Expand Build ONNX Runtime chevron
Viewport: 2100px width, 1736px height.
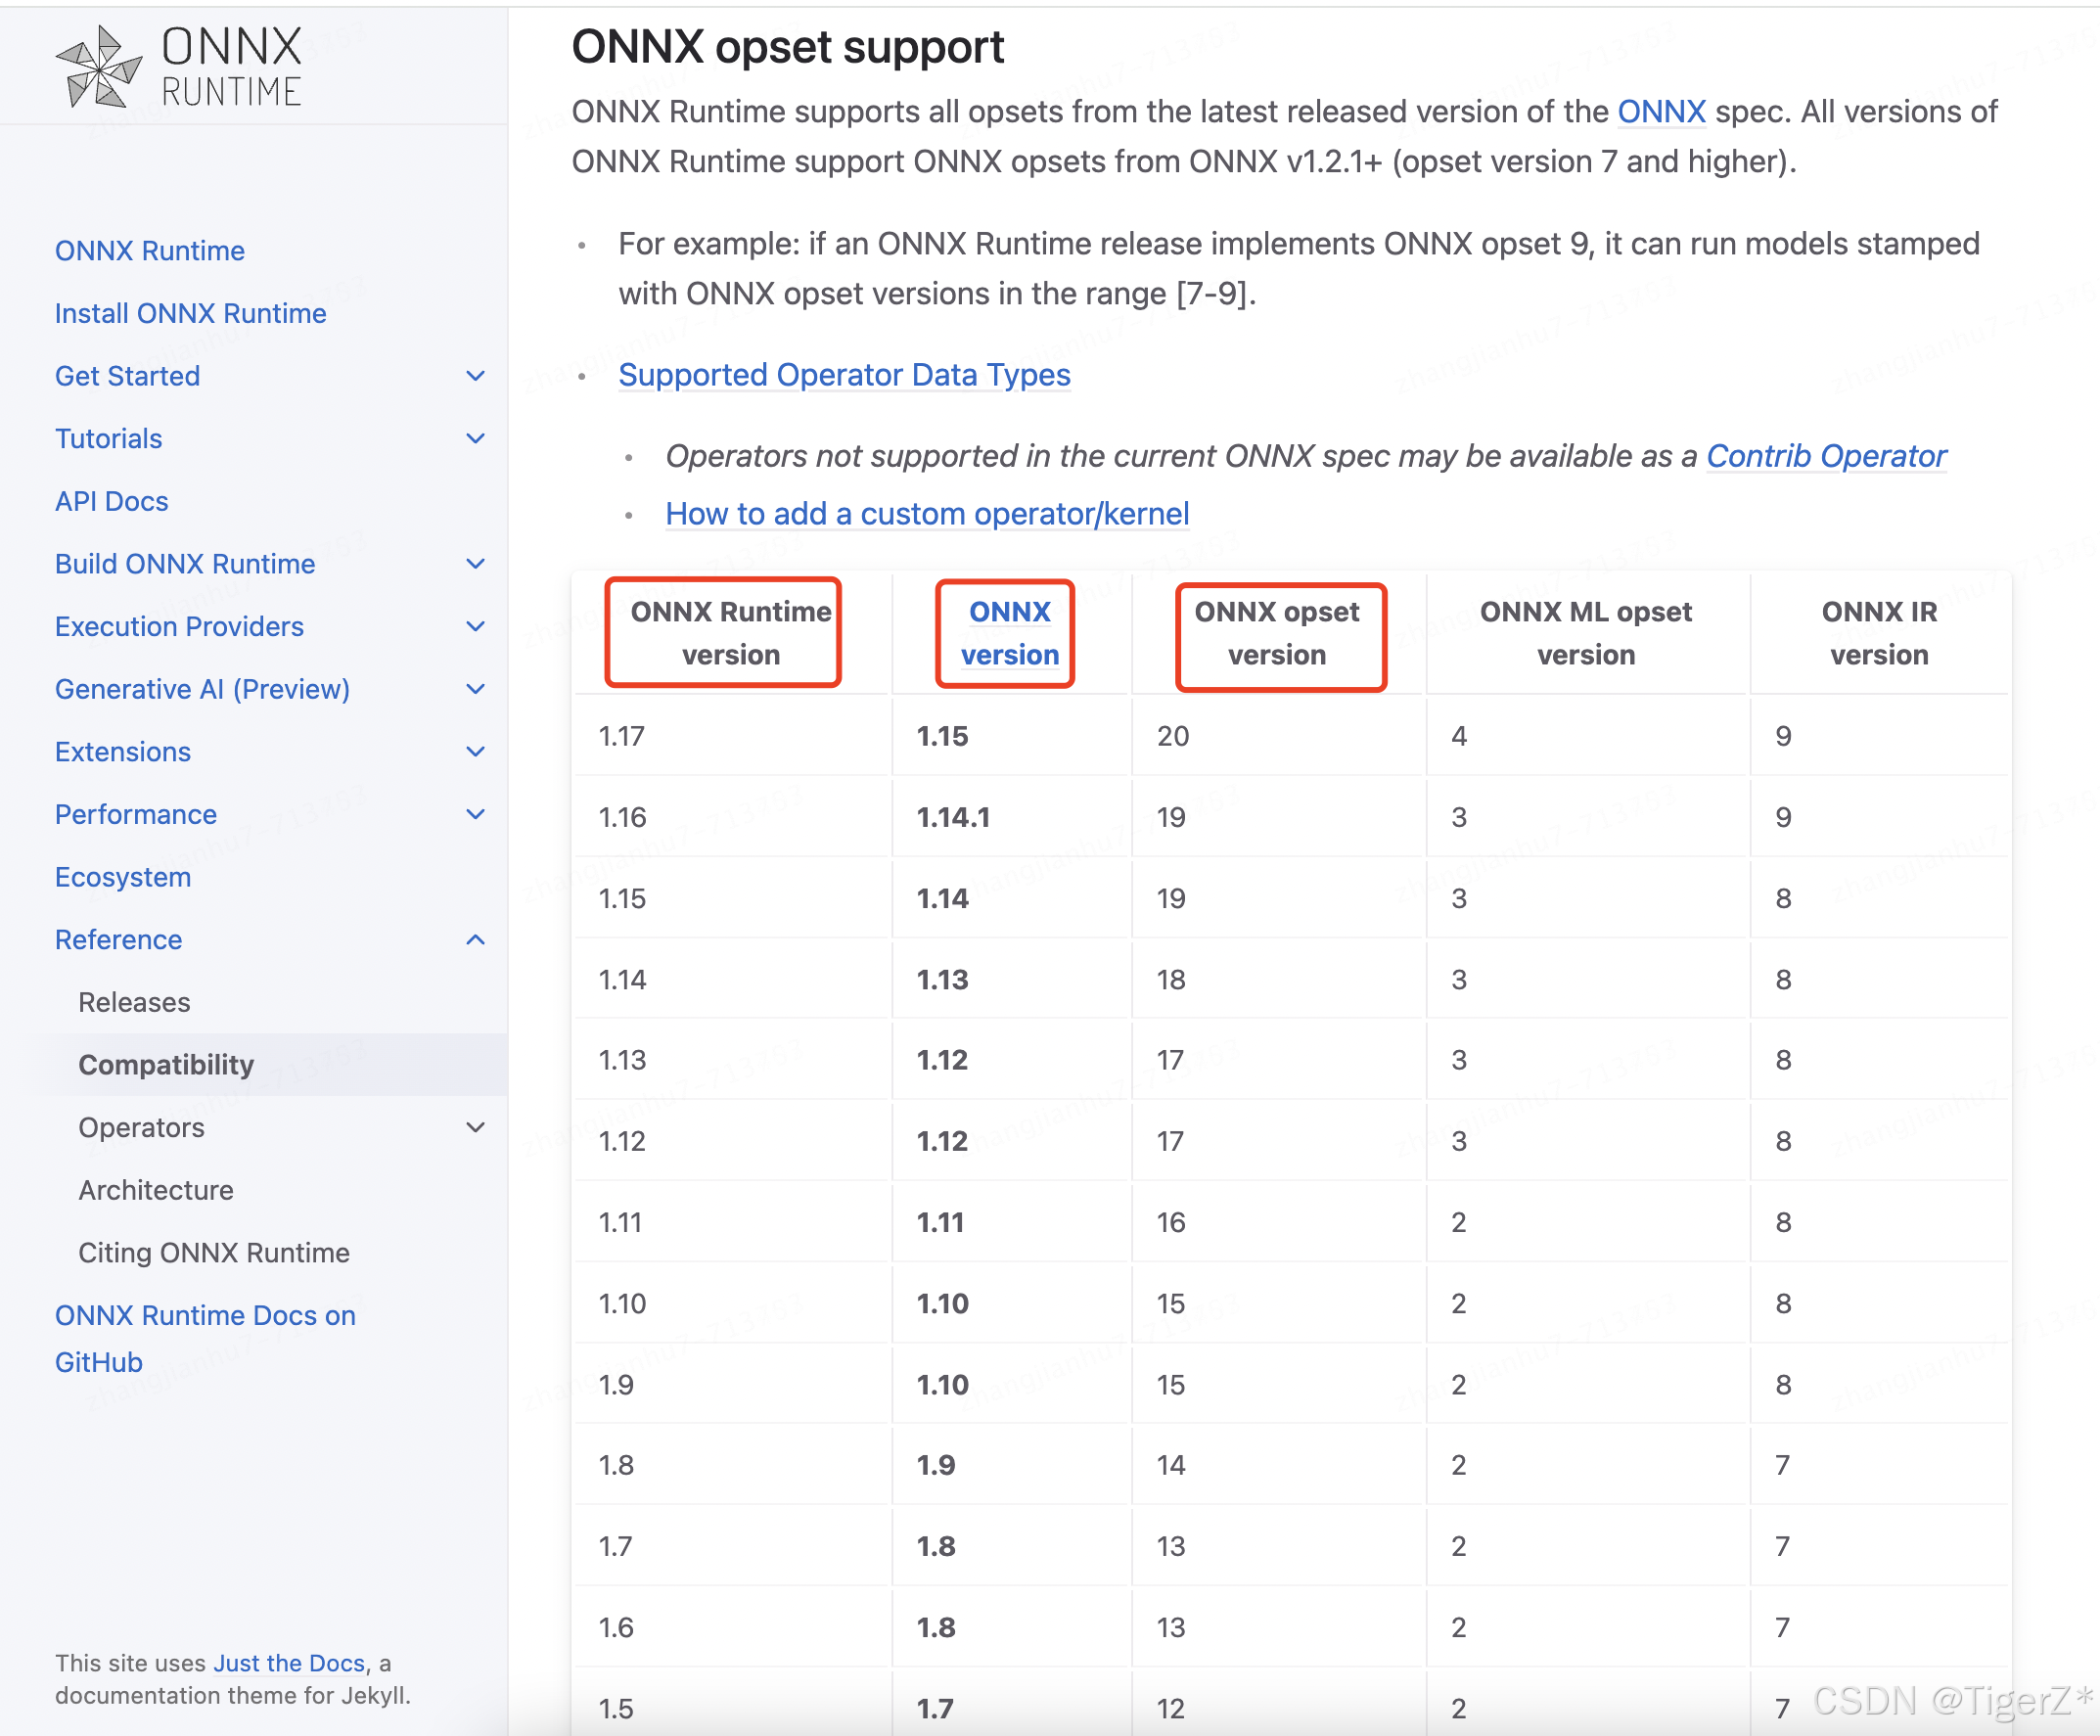click(x=476, y=564)
